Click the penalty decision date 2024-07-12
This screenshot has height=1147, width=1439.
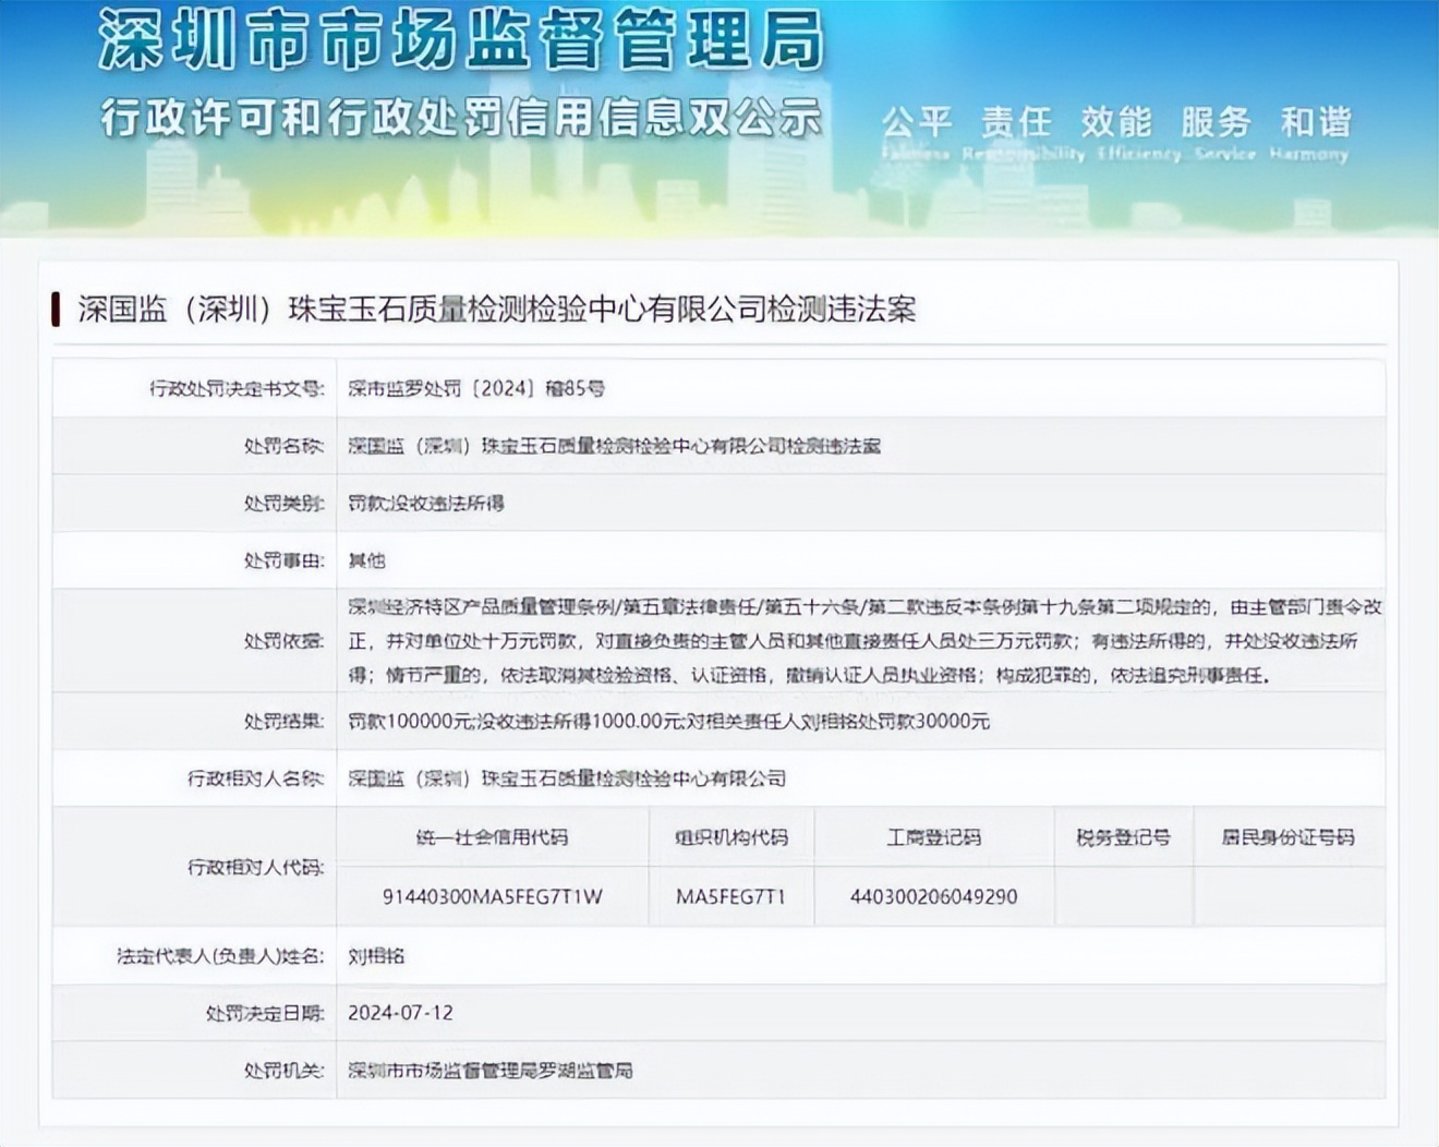click(x=400, y=1012)
